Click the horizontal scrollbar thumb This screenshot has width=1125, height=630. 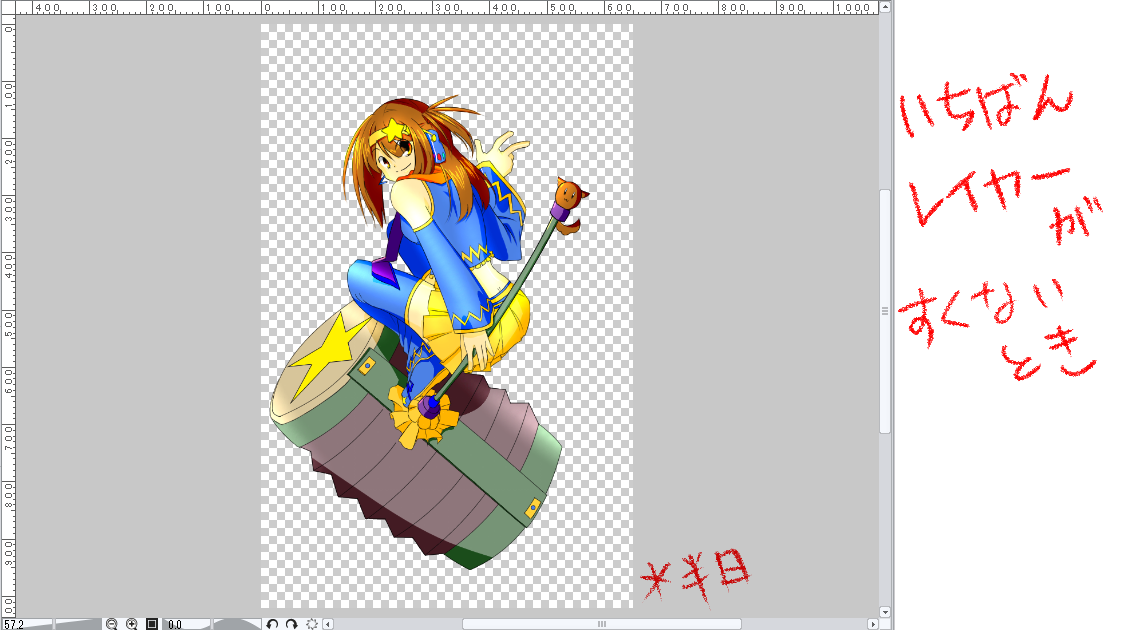(x=601, y=624)
